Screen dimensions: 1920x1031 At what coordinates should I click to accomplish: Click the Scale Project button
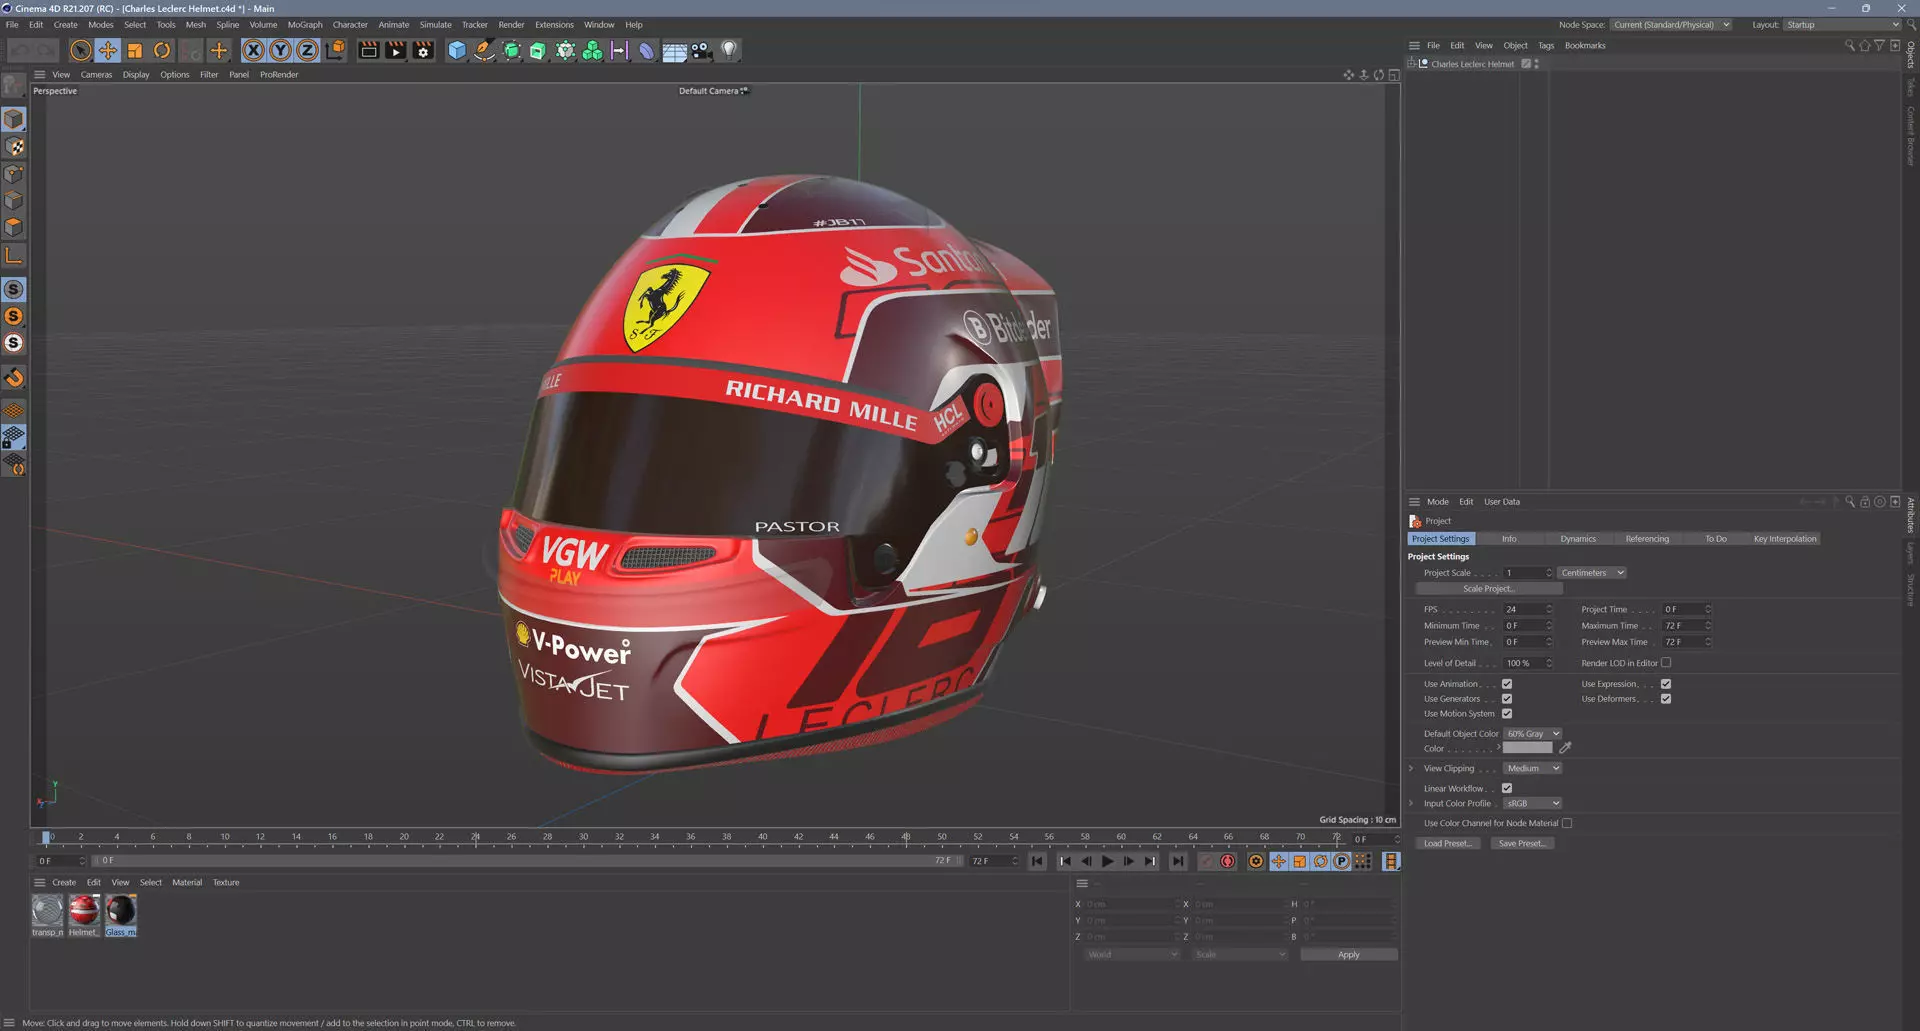[x=1488, y=589]
